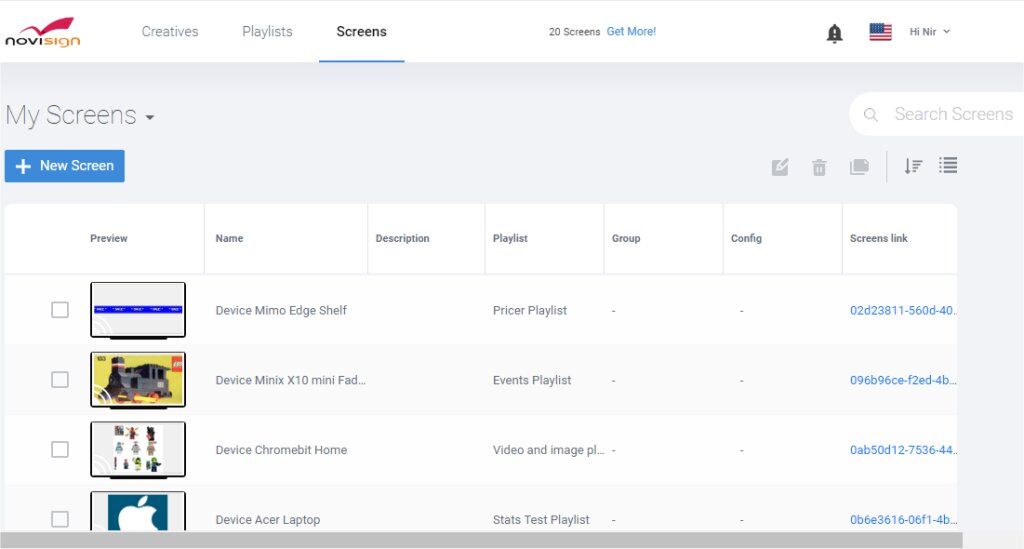Switch to list view icon

pos(948,166)
